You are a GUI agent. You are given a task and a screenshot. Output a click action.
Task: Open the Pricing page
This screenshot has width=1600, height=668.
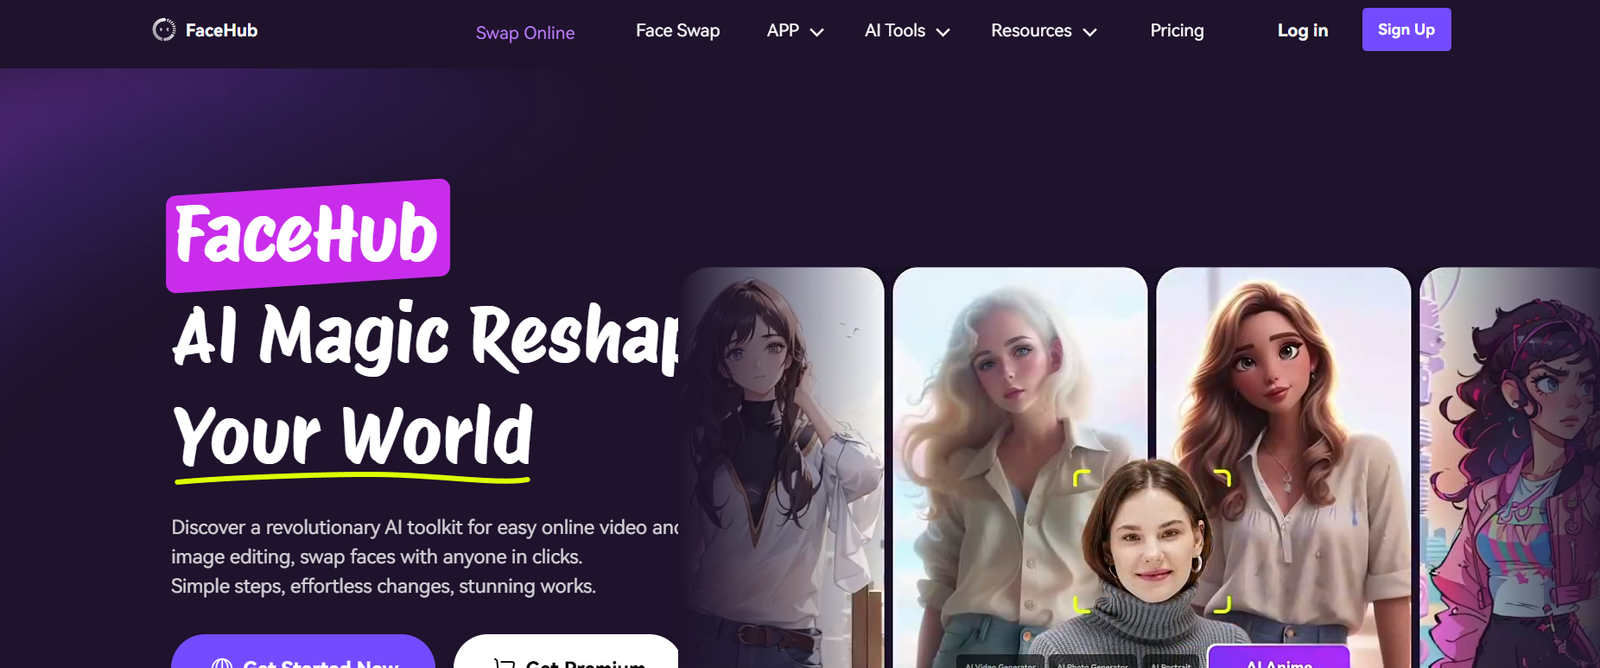1176,31
